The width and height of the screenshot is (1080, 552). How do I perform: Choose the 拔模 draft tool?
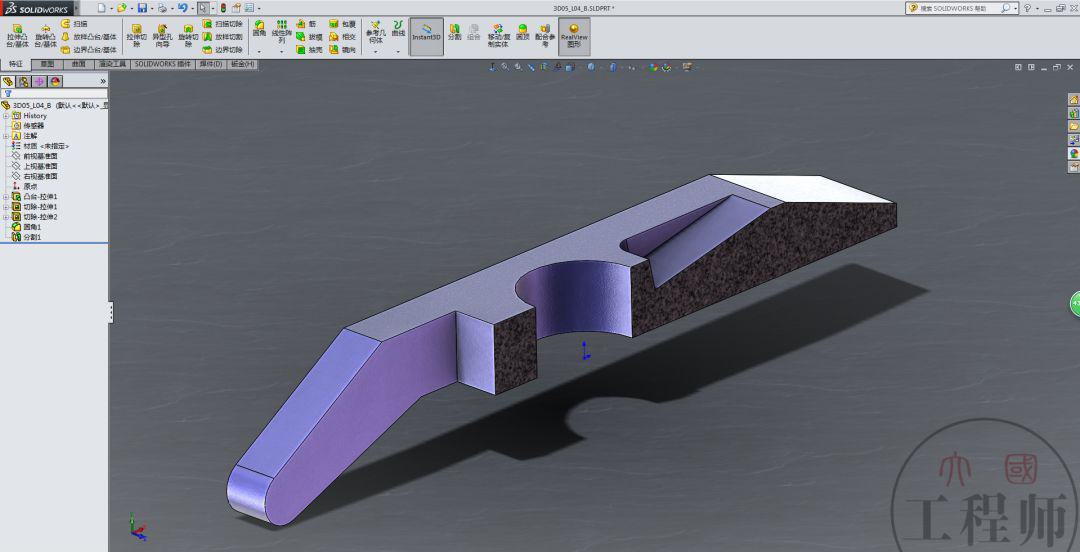309,37
